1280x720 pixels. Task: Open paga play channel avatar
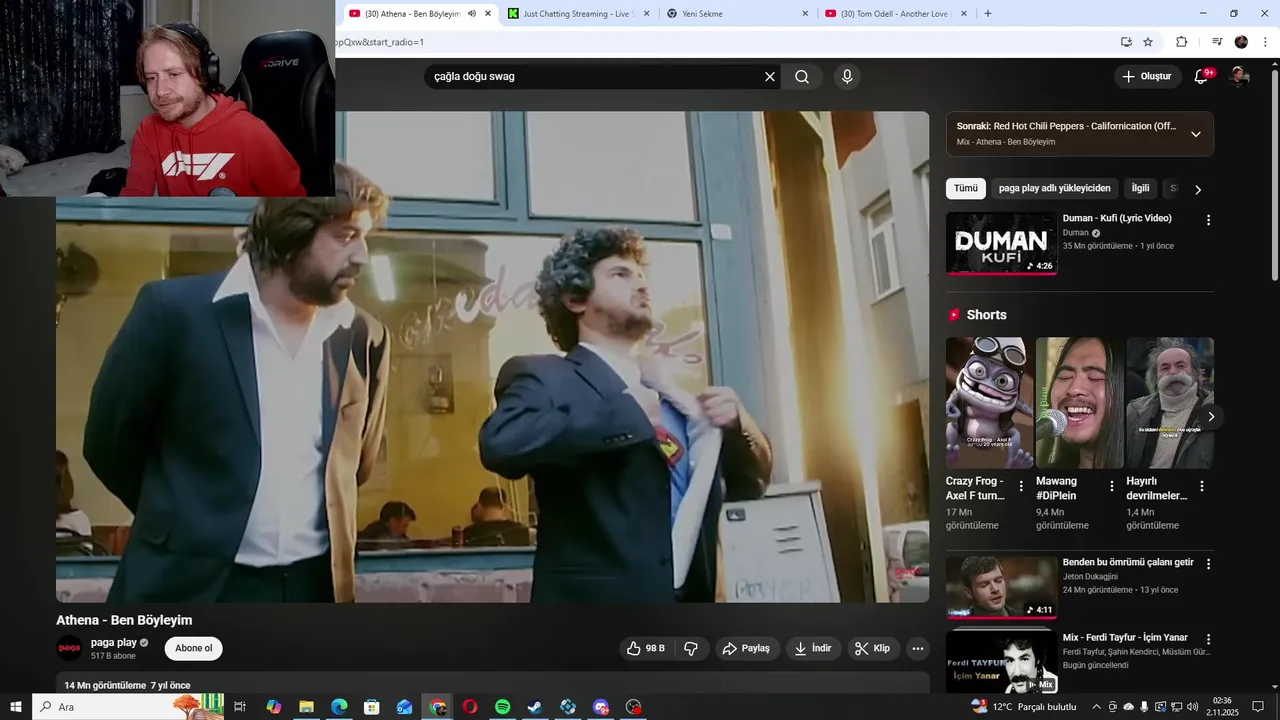coord(69,648)
